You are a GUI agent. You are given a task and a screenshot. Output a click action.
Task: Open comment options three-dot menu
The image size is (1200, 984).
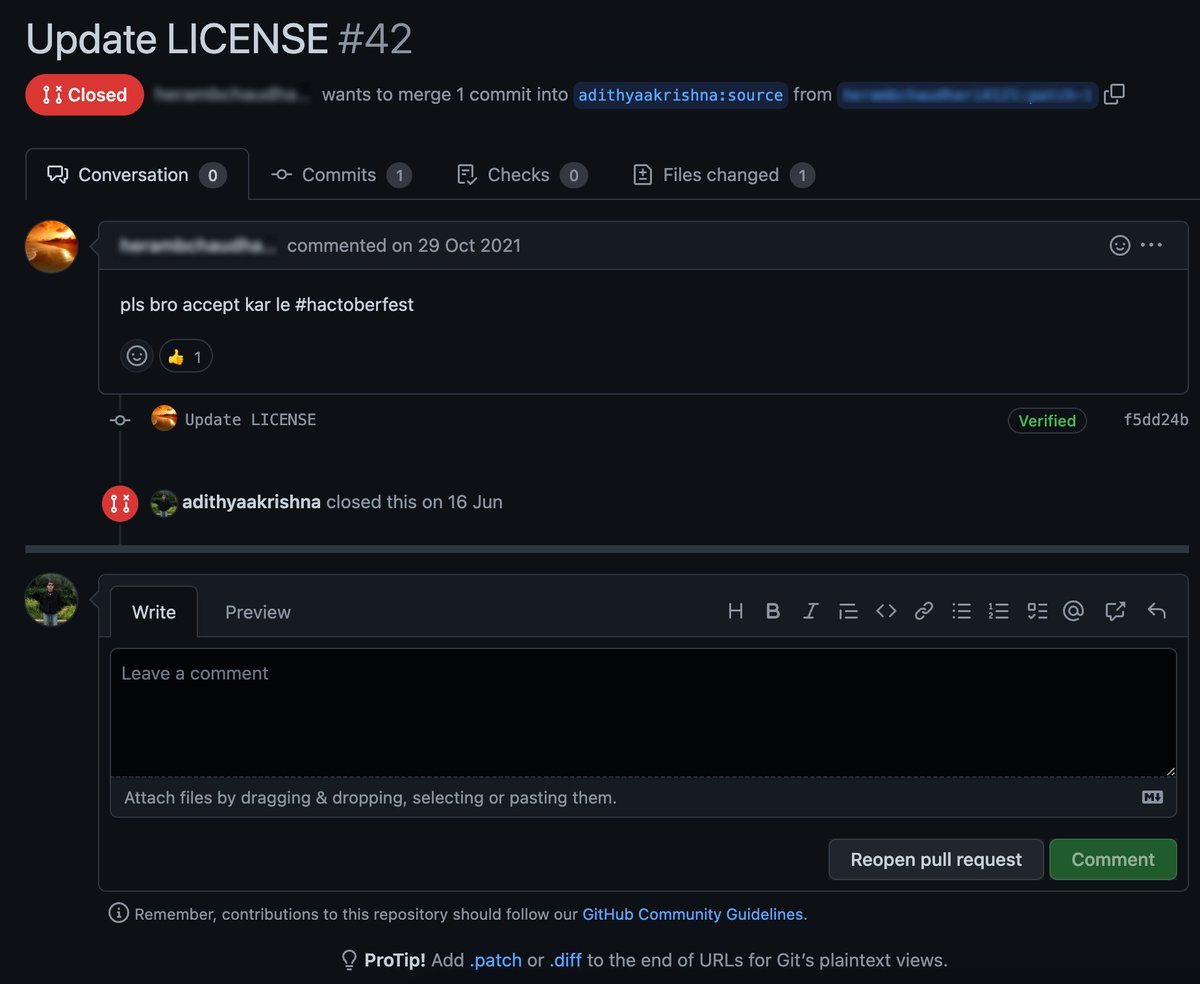point(1151,245)
